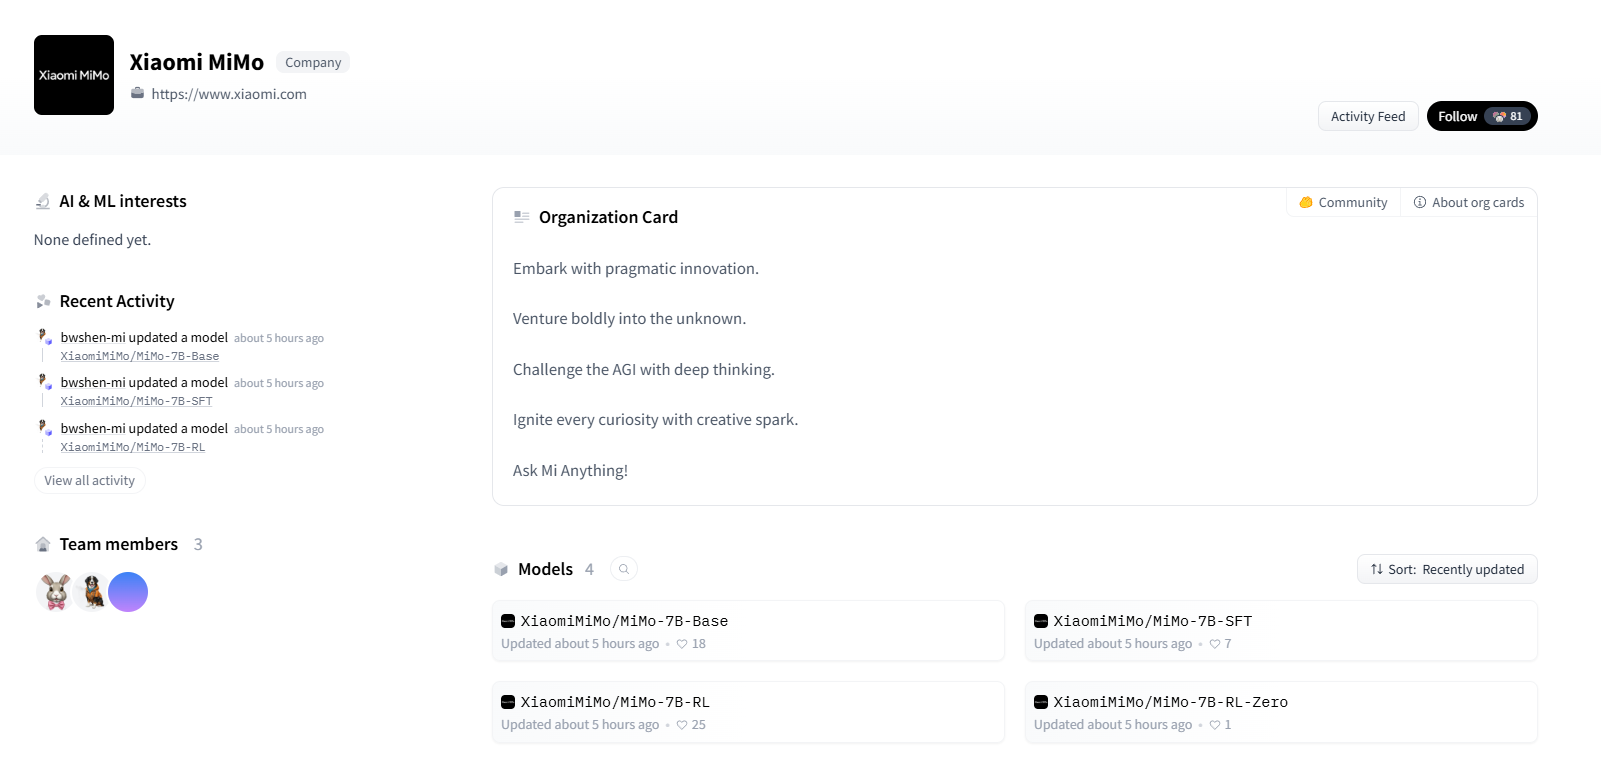The width and height of the screenshot is (1601, 769).
Task: Click the MiMo-7B-Base model card logo icon
Action: click(x=508, y=621)
